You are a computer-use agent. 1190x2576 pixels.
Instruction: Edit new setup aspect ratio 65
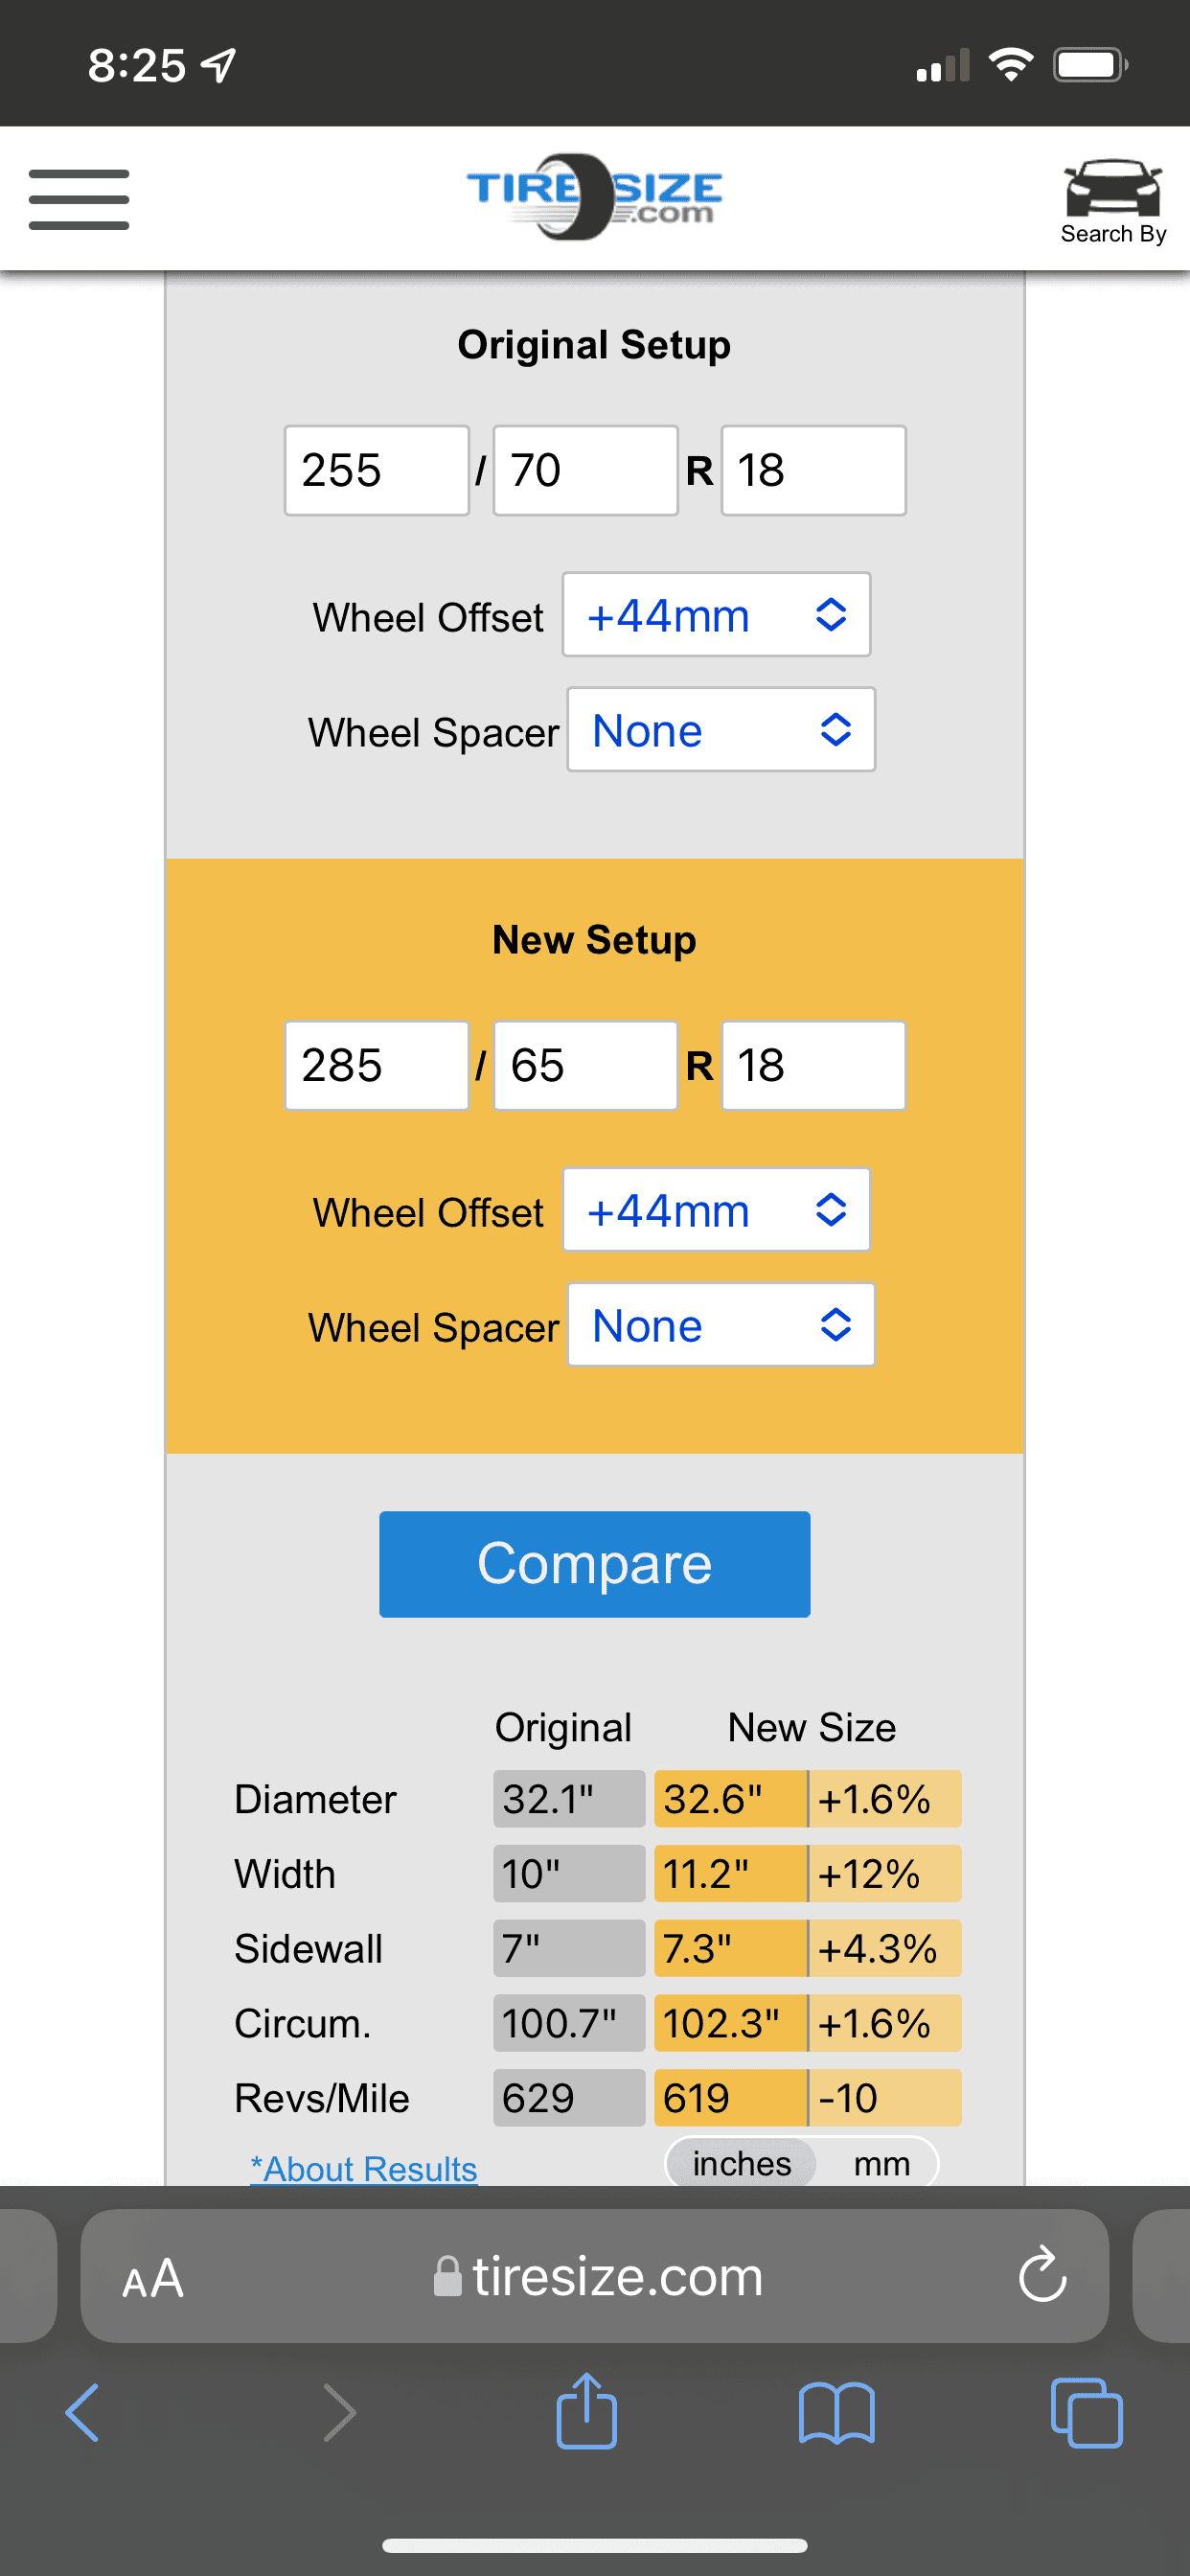[586, 1065]
